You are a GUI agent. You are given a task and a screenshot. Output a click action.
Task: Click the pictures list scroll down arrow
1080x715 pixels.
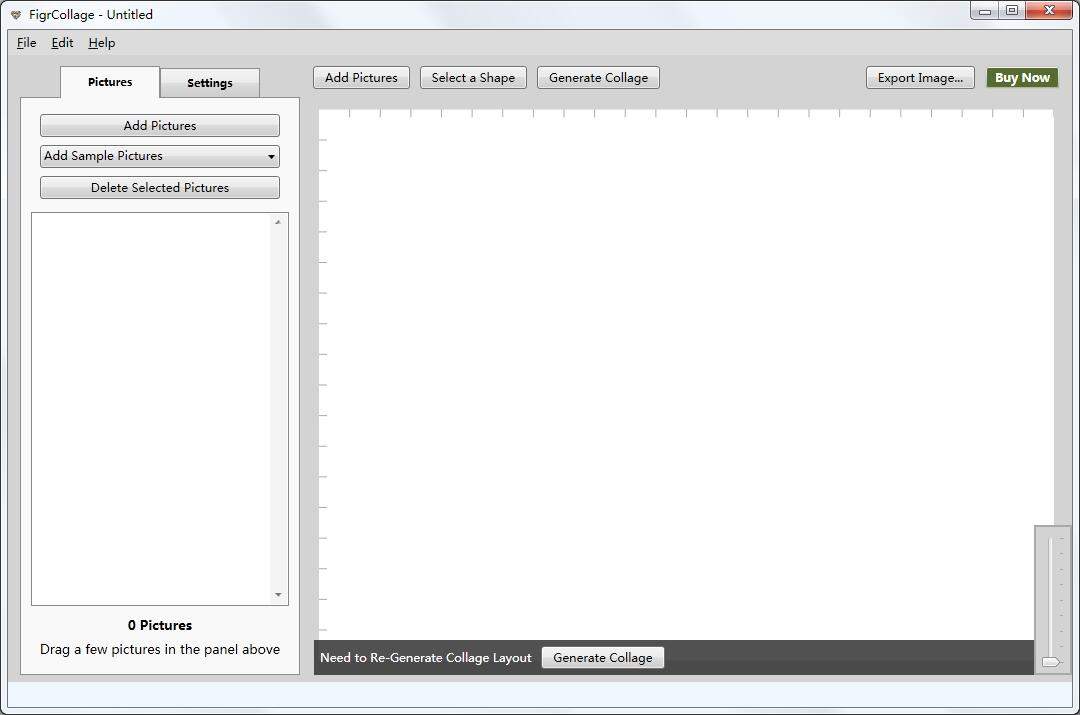point(278,595)
